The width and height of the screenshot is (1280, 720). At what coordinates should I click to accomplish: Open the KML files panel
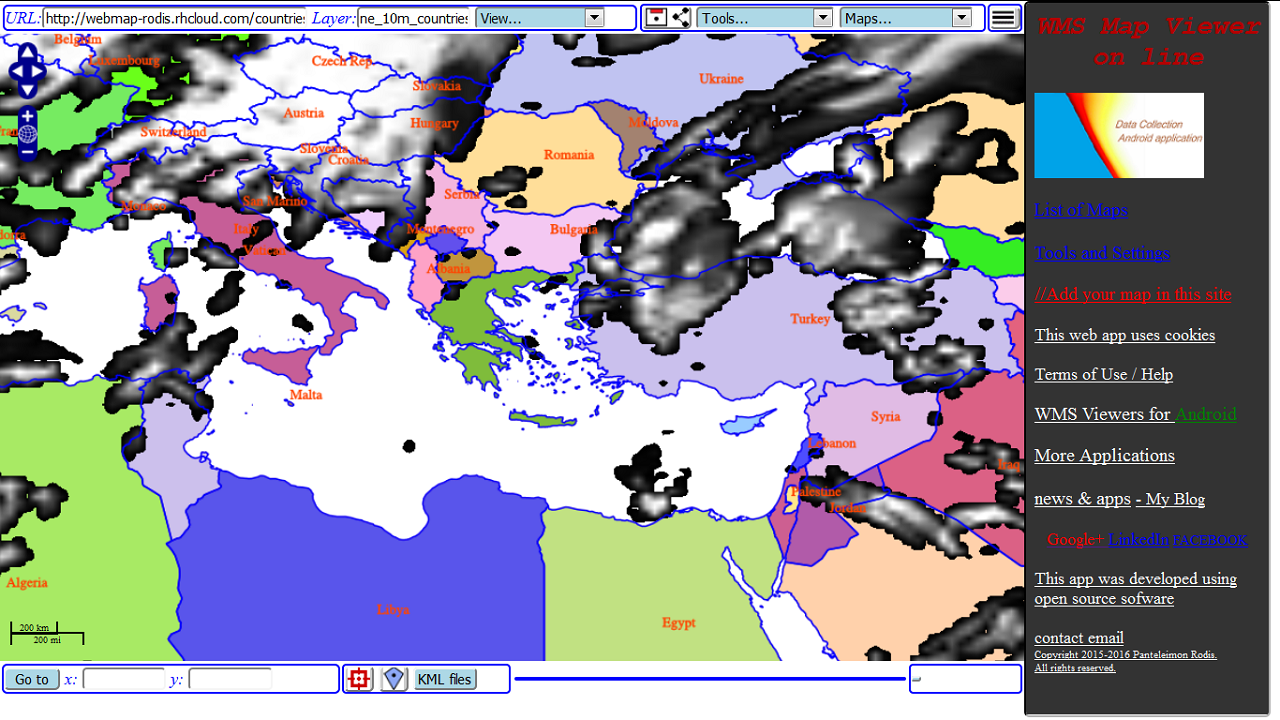click(x=443, y=678)
